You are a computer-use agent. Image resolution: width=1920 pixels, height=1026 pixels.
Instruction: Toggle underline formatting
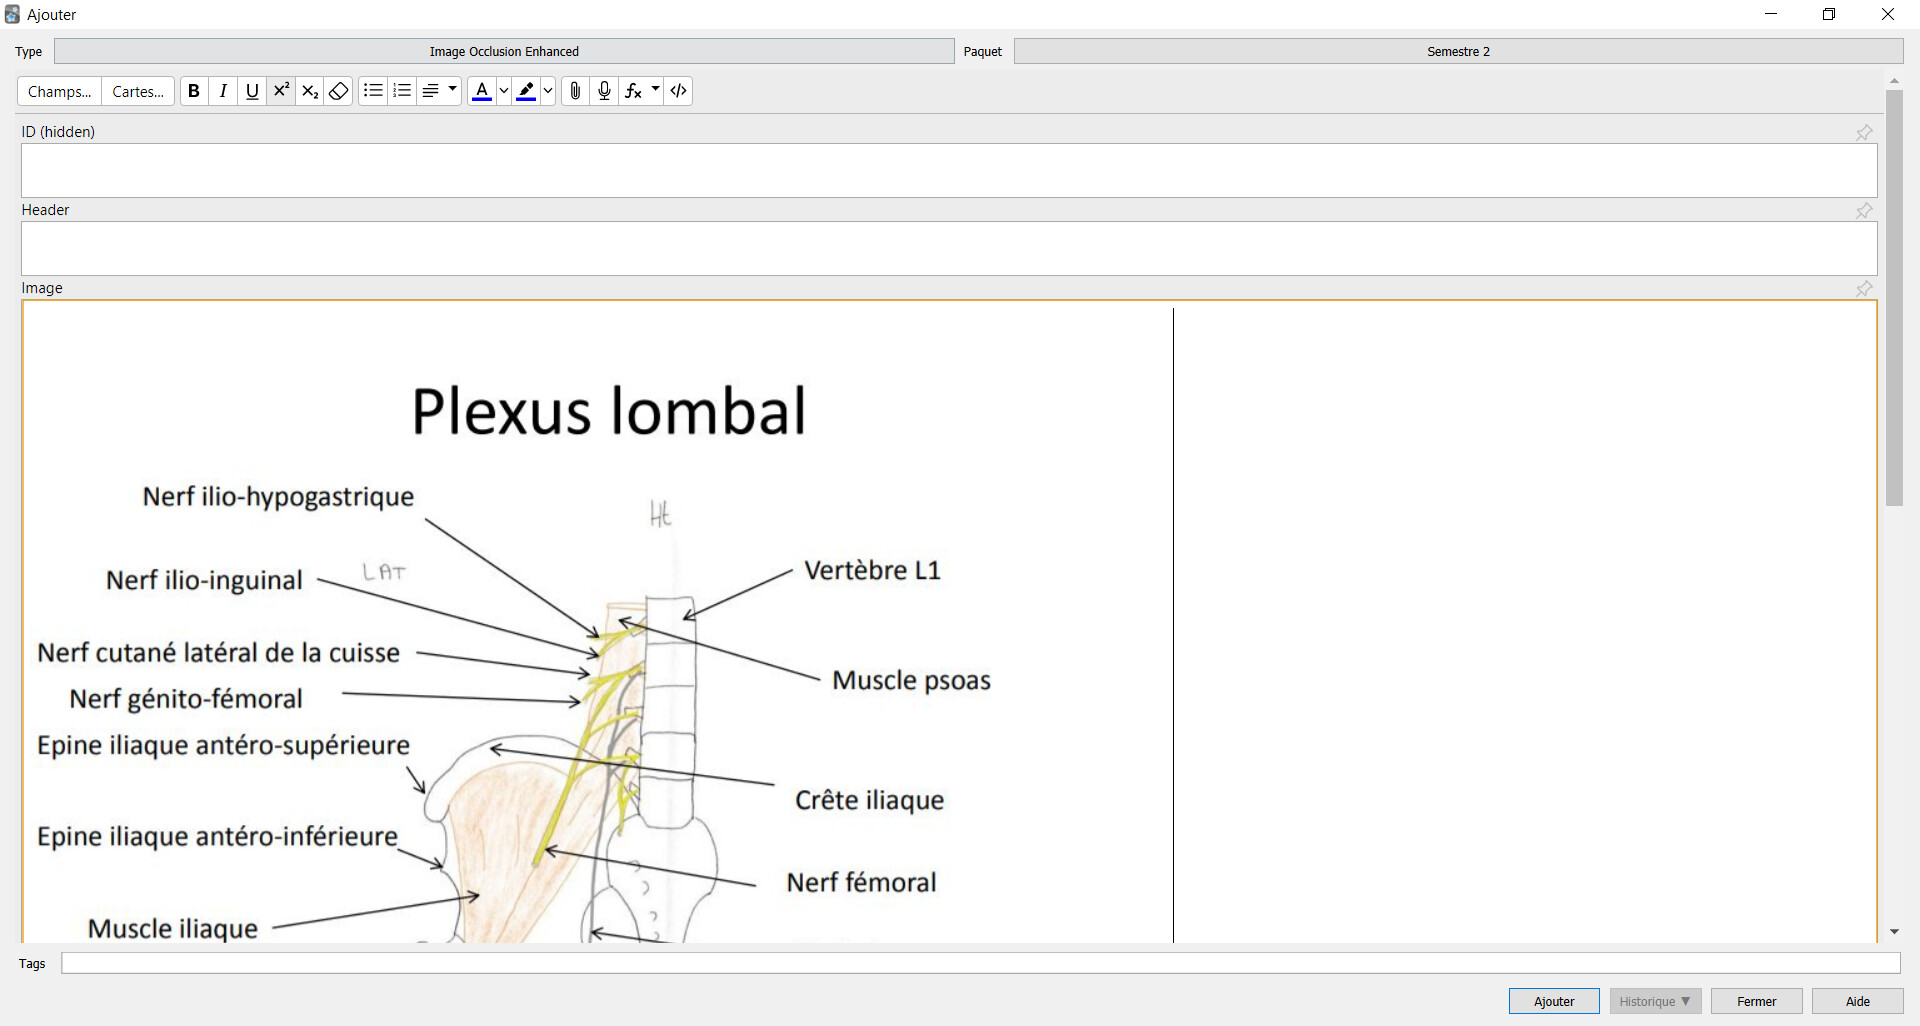click(252, 91)
